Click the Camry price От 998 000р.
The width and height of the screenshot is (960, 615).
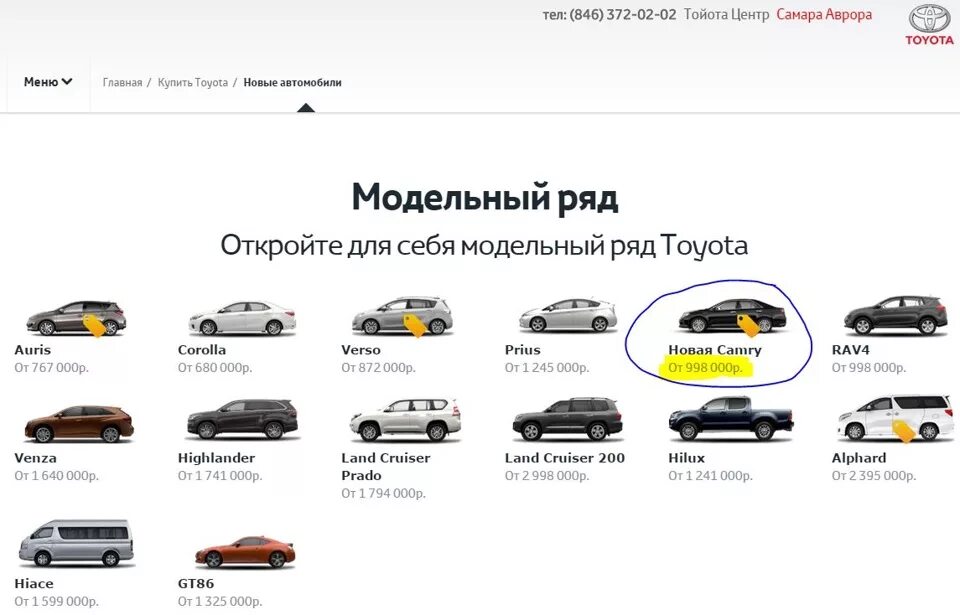pyautogui.click(x=705, y=368)
